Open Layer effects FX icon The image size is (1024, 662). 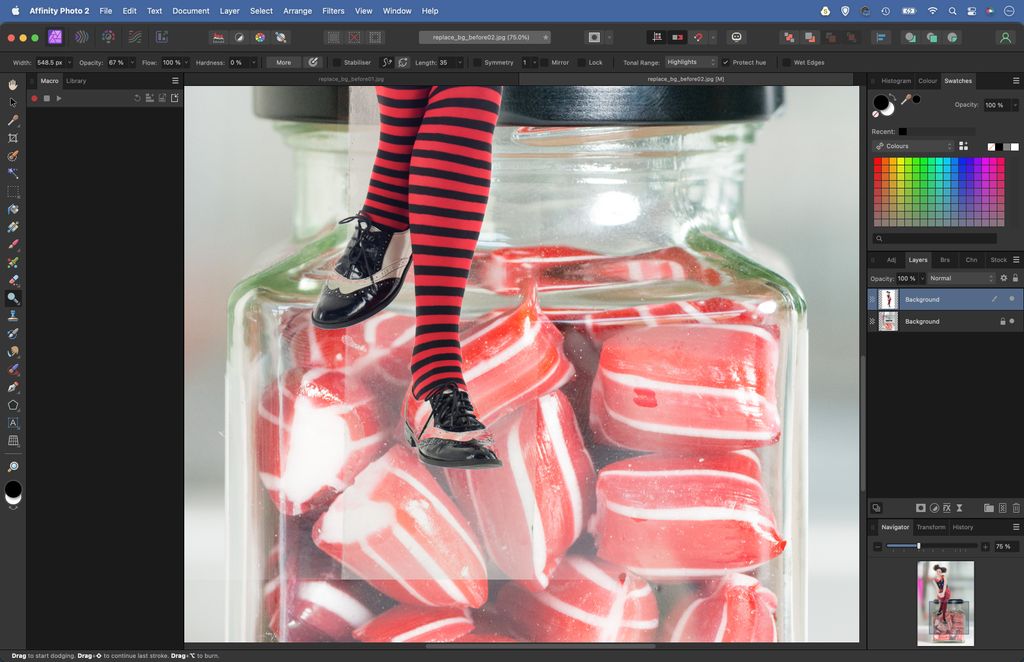(947, 508)
